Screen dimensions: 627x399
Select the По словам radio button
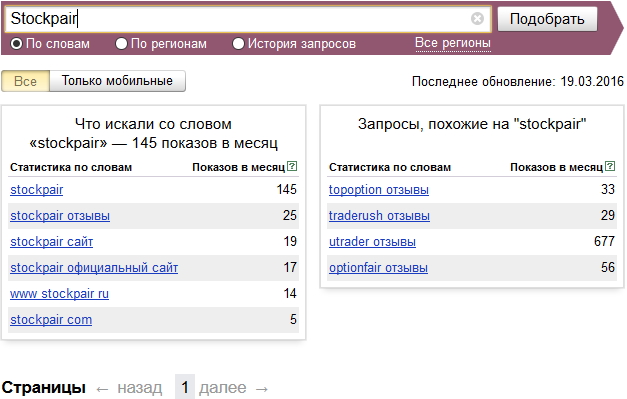click(16, 44)
